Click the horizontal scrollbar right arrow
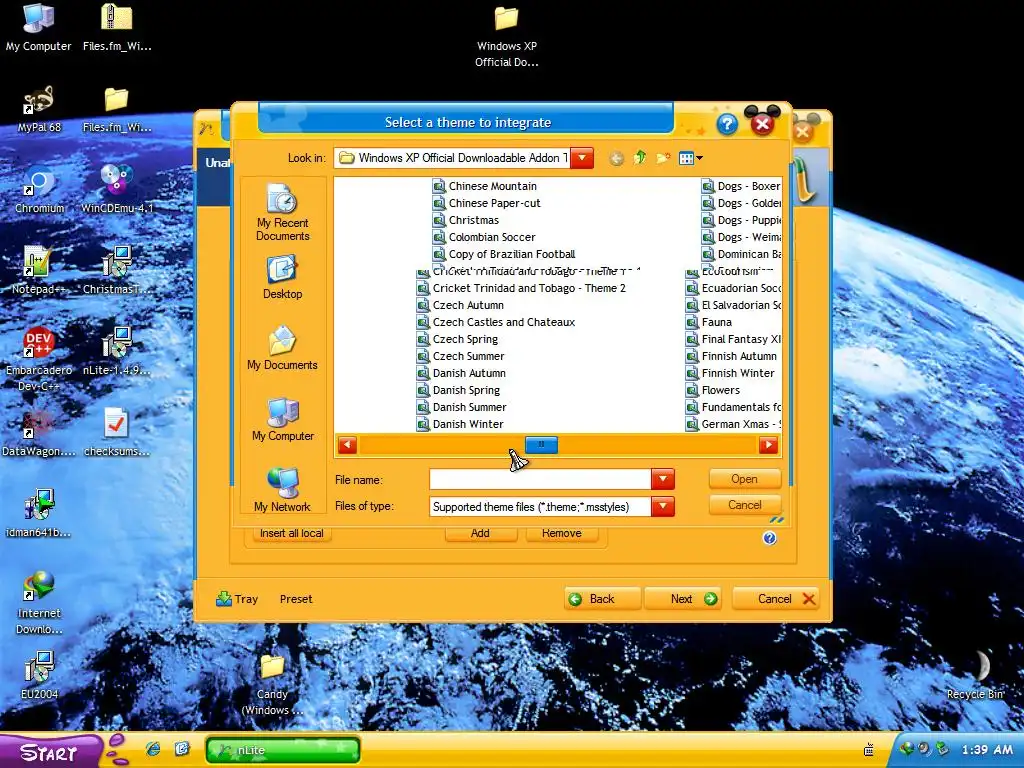 [768, 445]
